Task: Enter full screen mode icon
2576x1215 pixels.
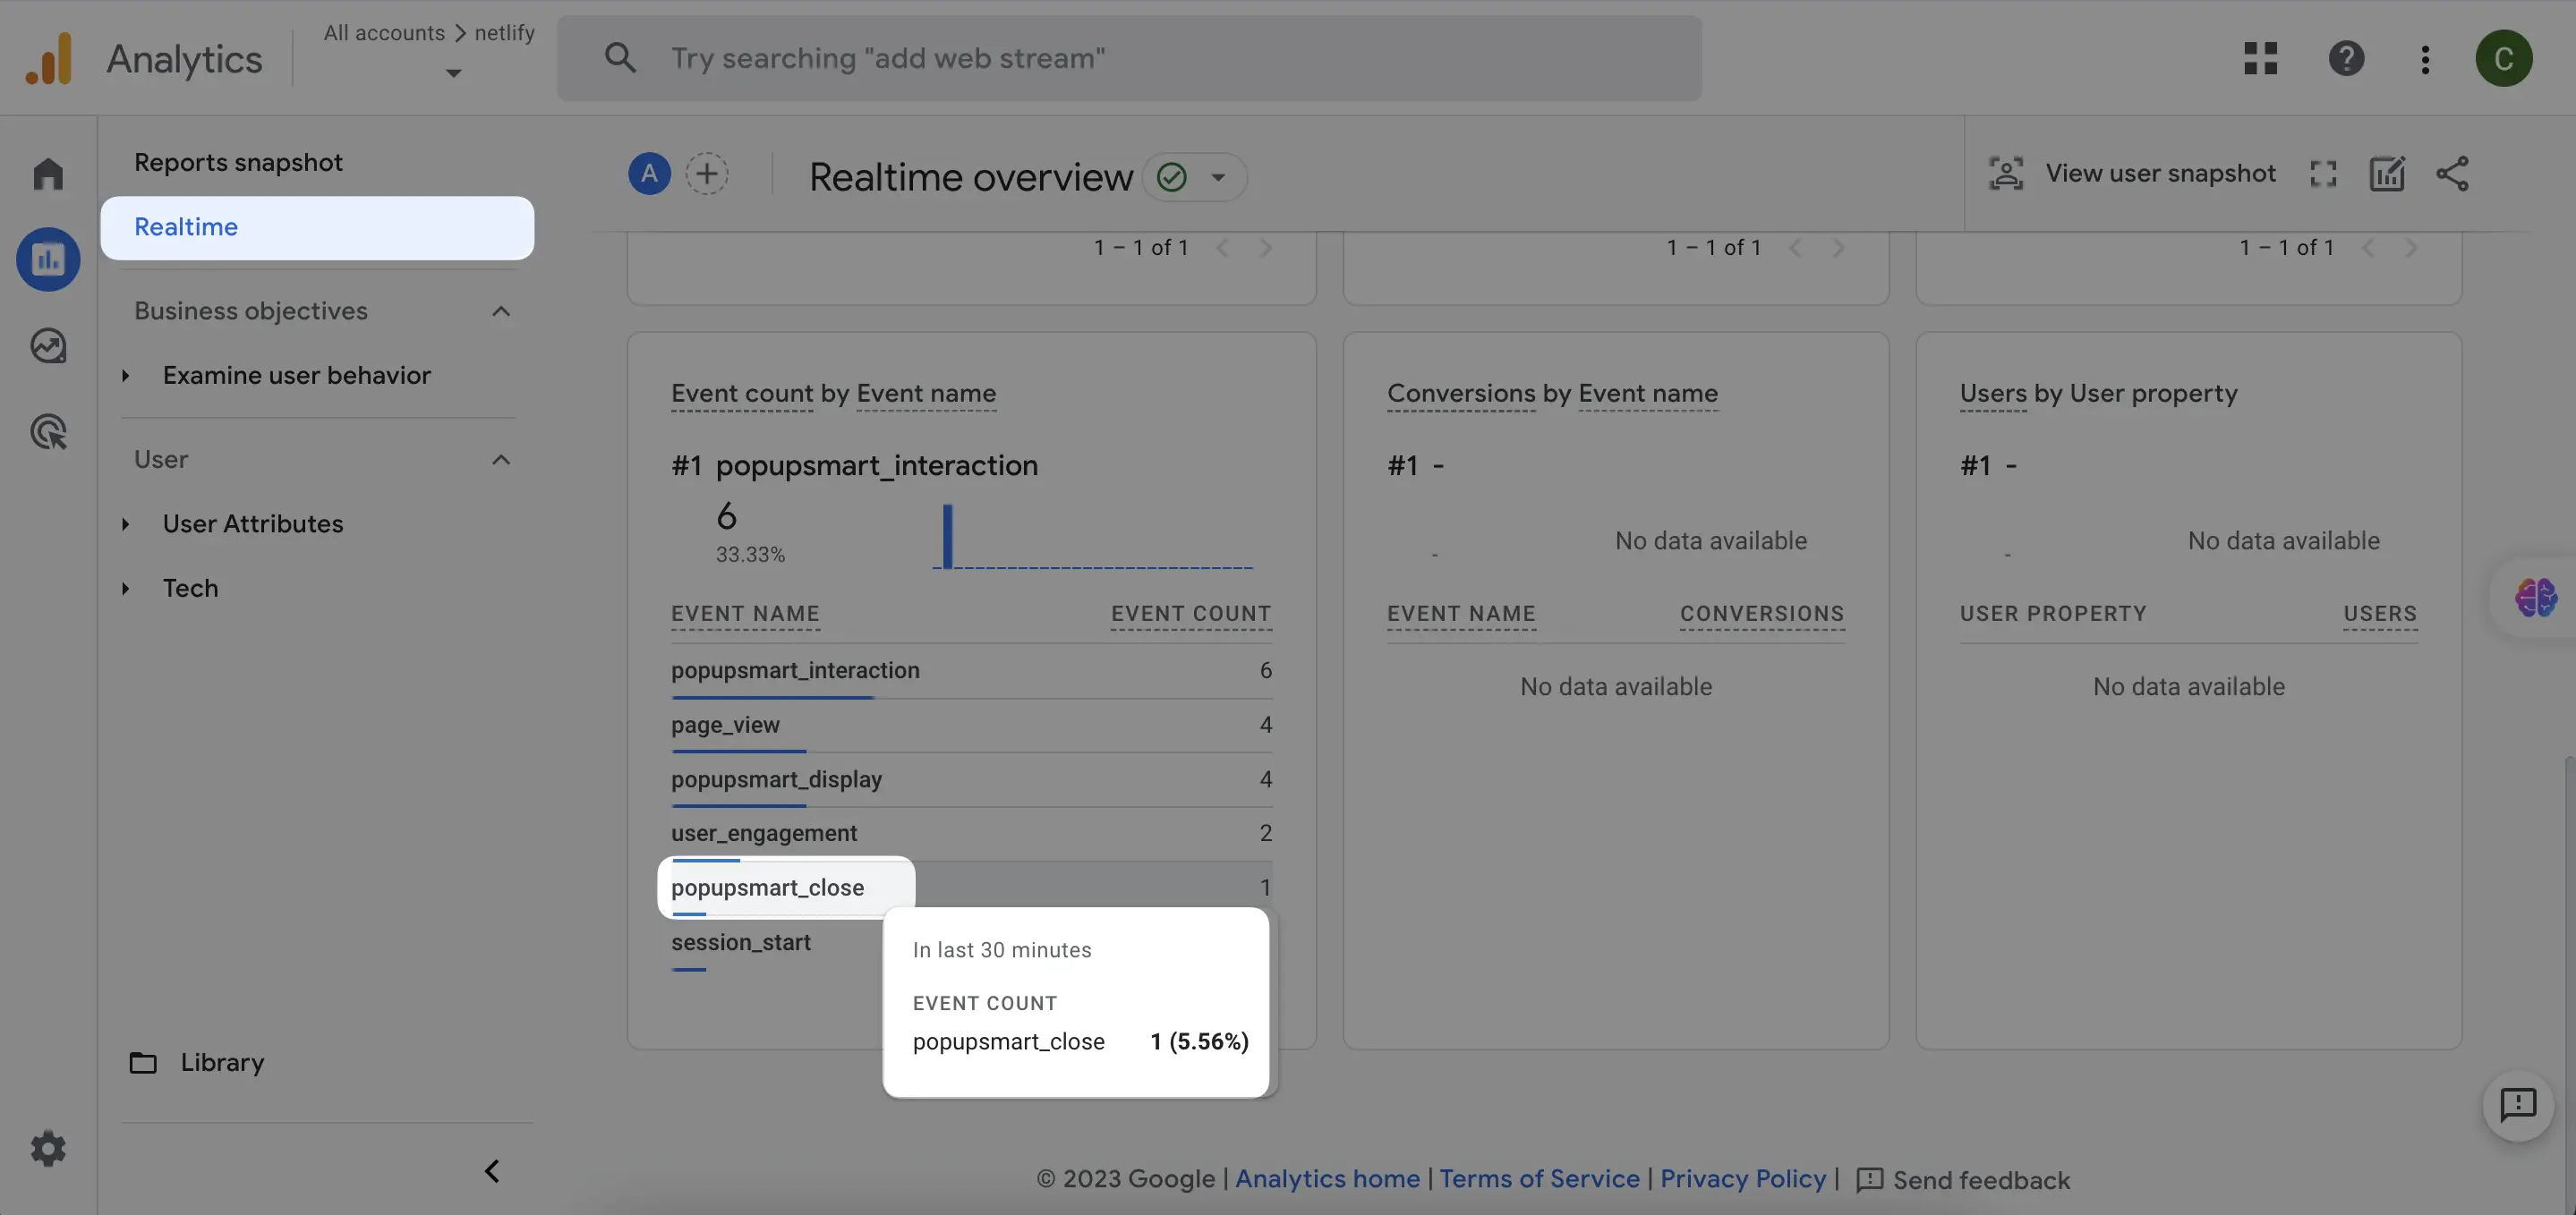Action: coord(2323,174)
